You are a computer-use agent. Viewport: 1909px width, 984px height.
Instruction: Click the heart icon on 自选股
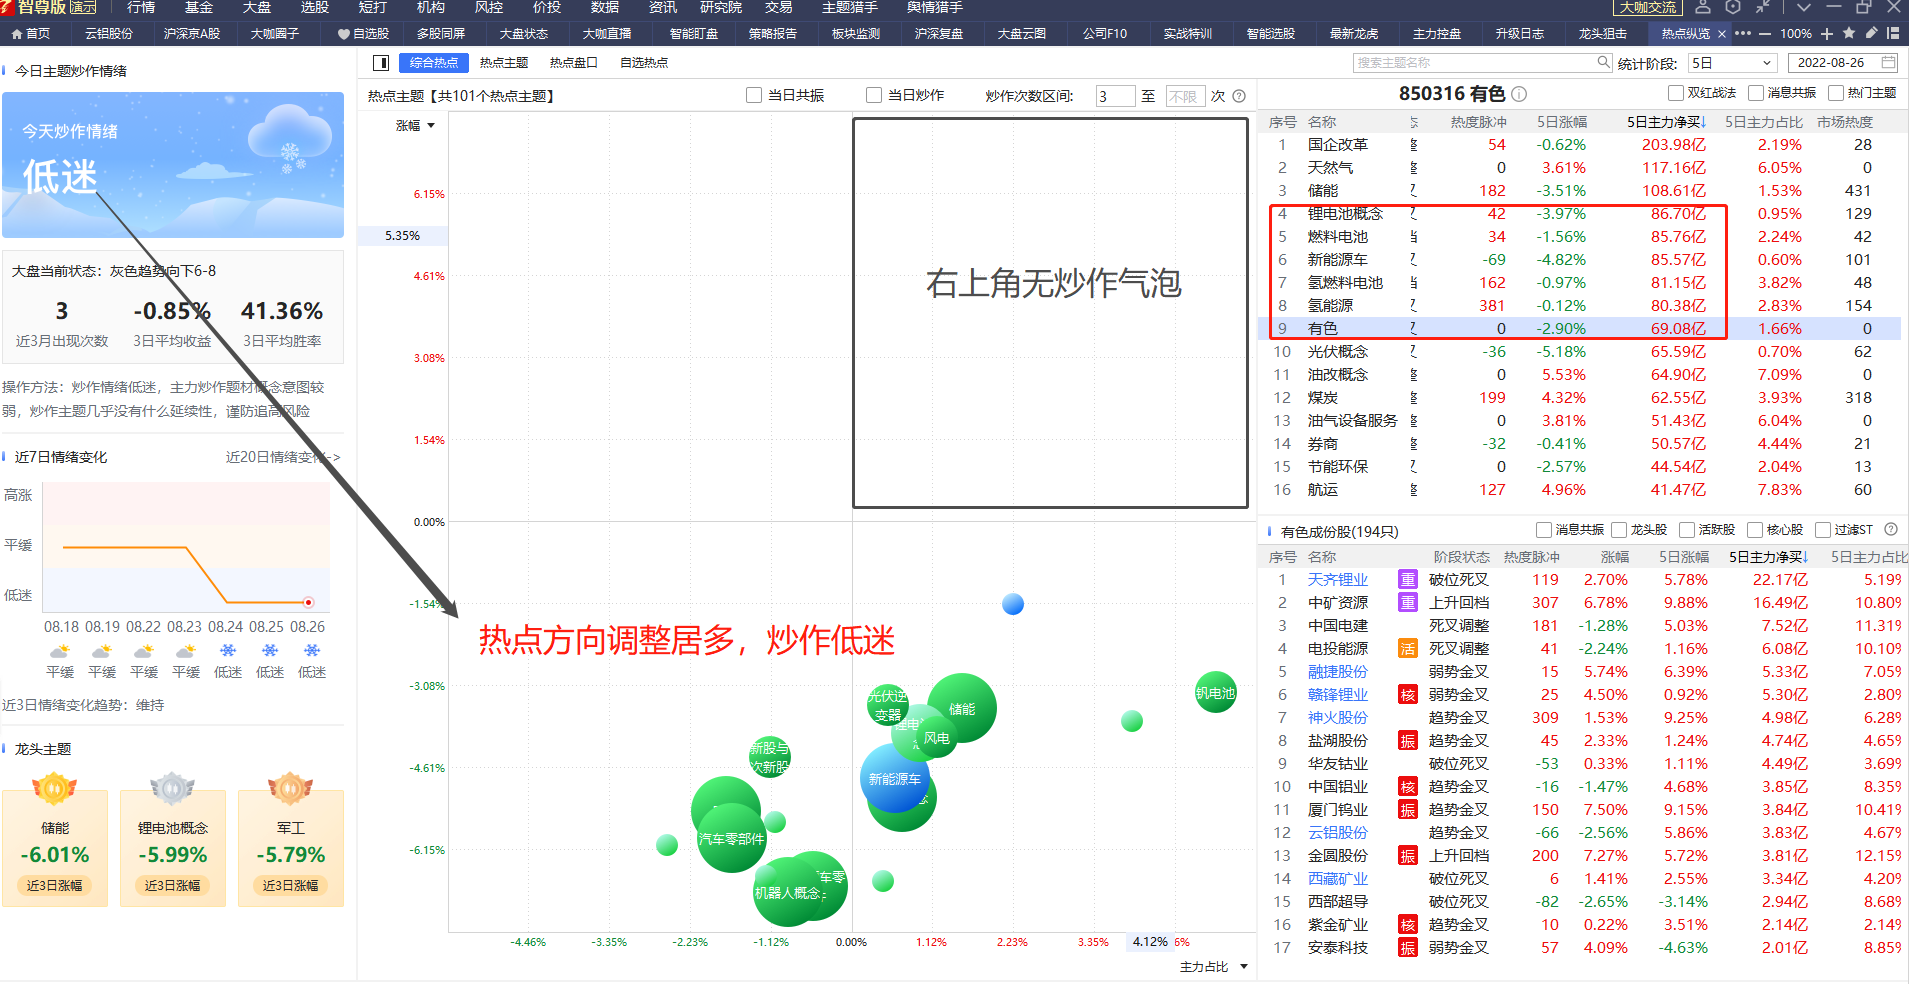[344, 34]
